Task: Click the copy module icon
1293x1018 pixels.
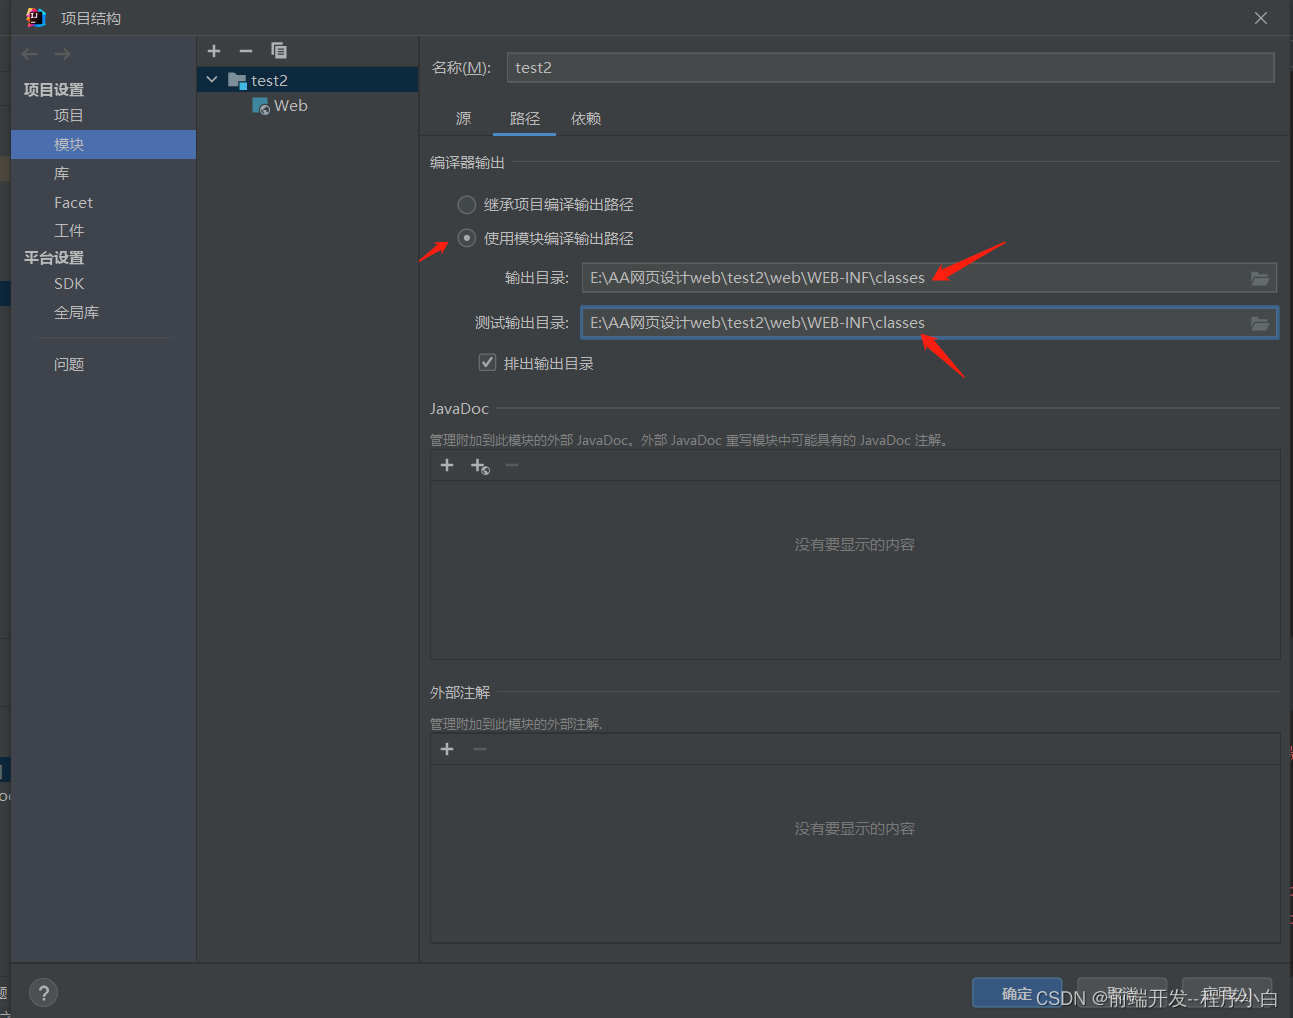Action: 279,51
